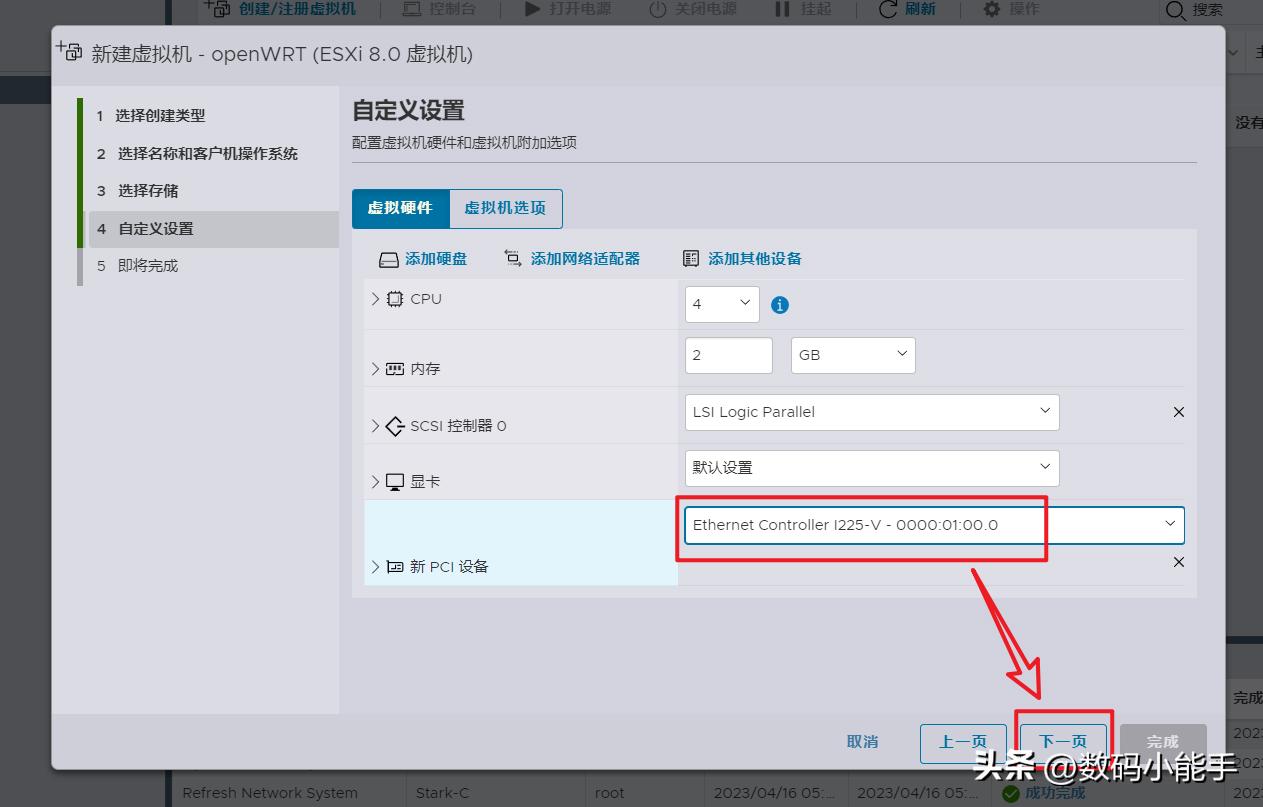This screenshot has height=807, width=1263.
Task: Click the Add hard disk icon
Action: tap(389, 259)
